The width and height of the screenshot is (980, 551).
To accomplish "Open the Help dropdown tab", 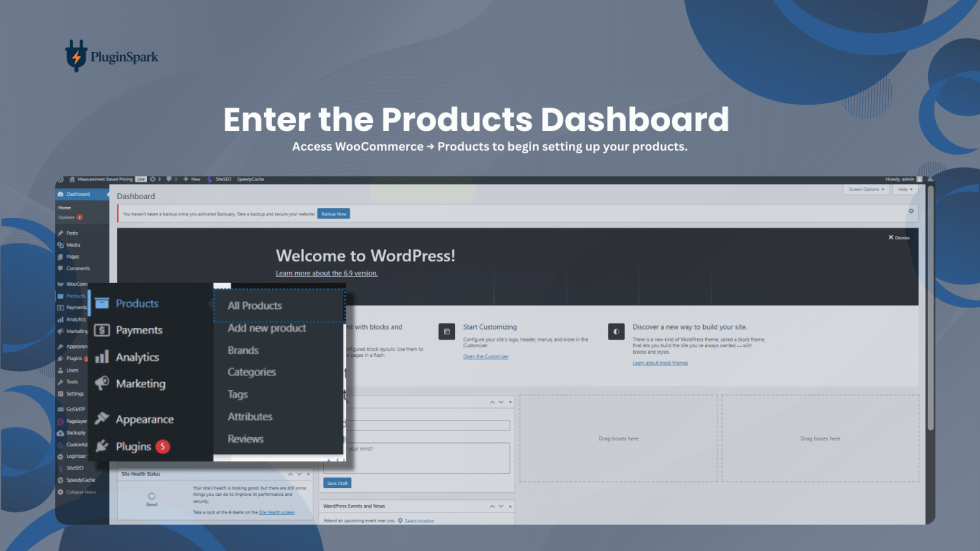I will point(905,189).
